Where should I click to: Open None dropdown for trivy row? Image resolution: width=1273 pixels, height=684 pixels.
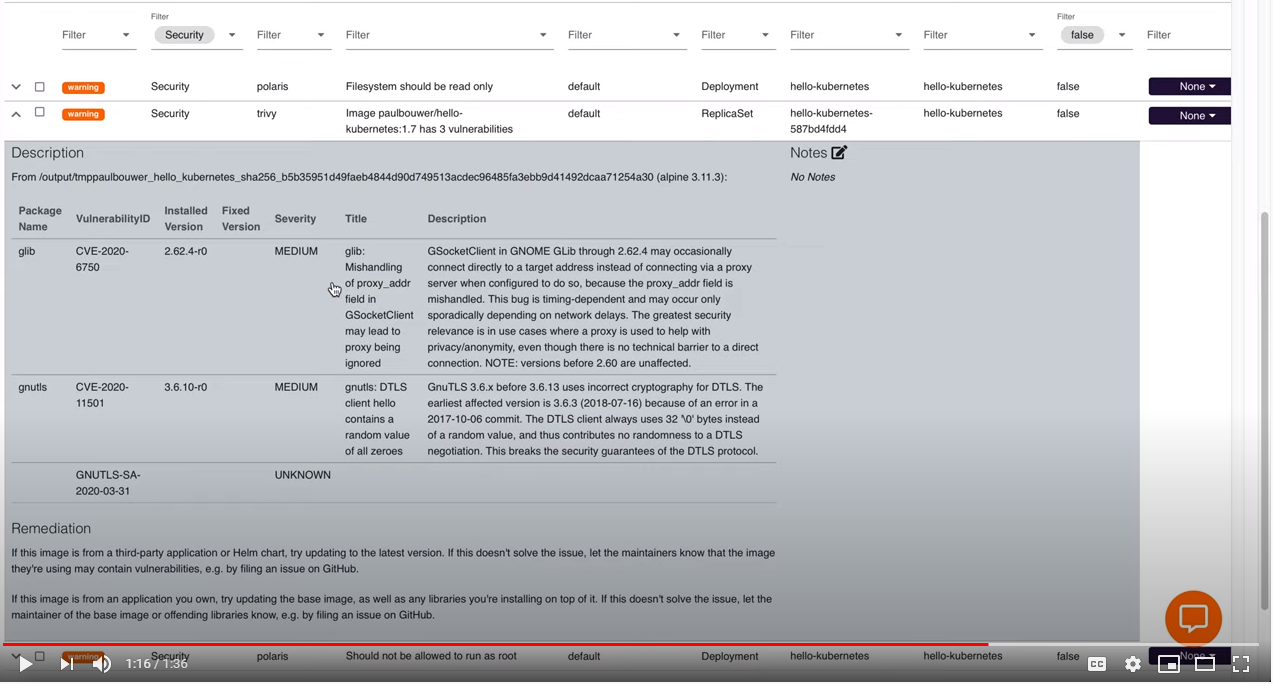click(1189, 116)
